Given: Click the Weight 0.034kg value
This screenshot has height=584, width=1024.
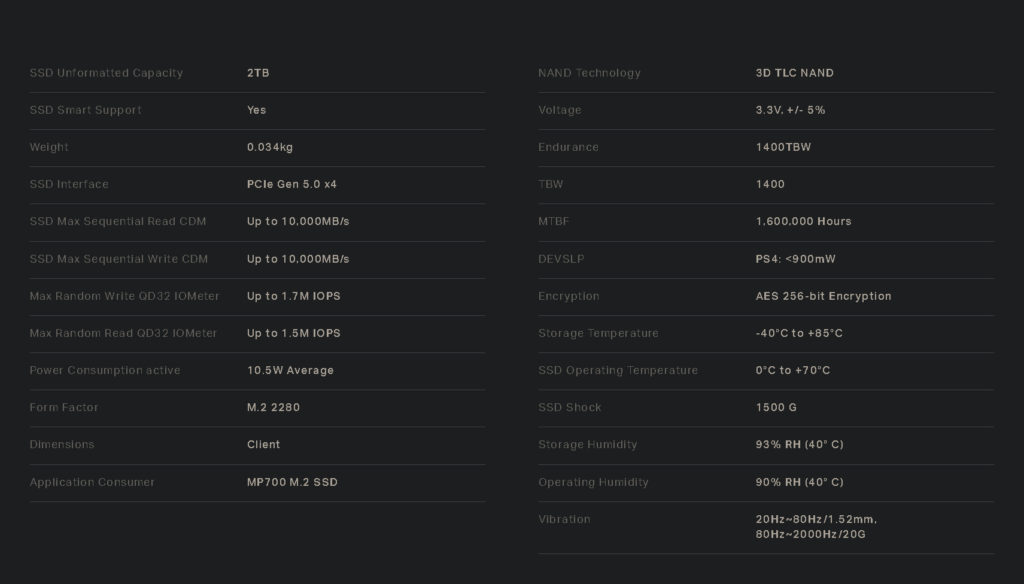Looking at the screenshot, I should (270, 147).
